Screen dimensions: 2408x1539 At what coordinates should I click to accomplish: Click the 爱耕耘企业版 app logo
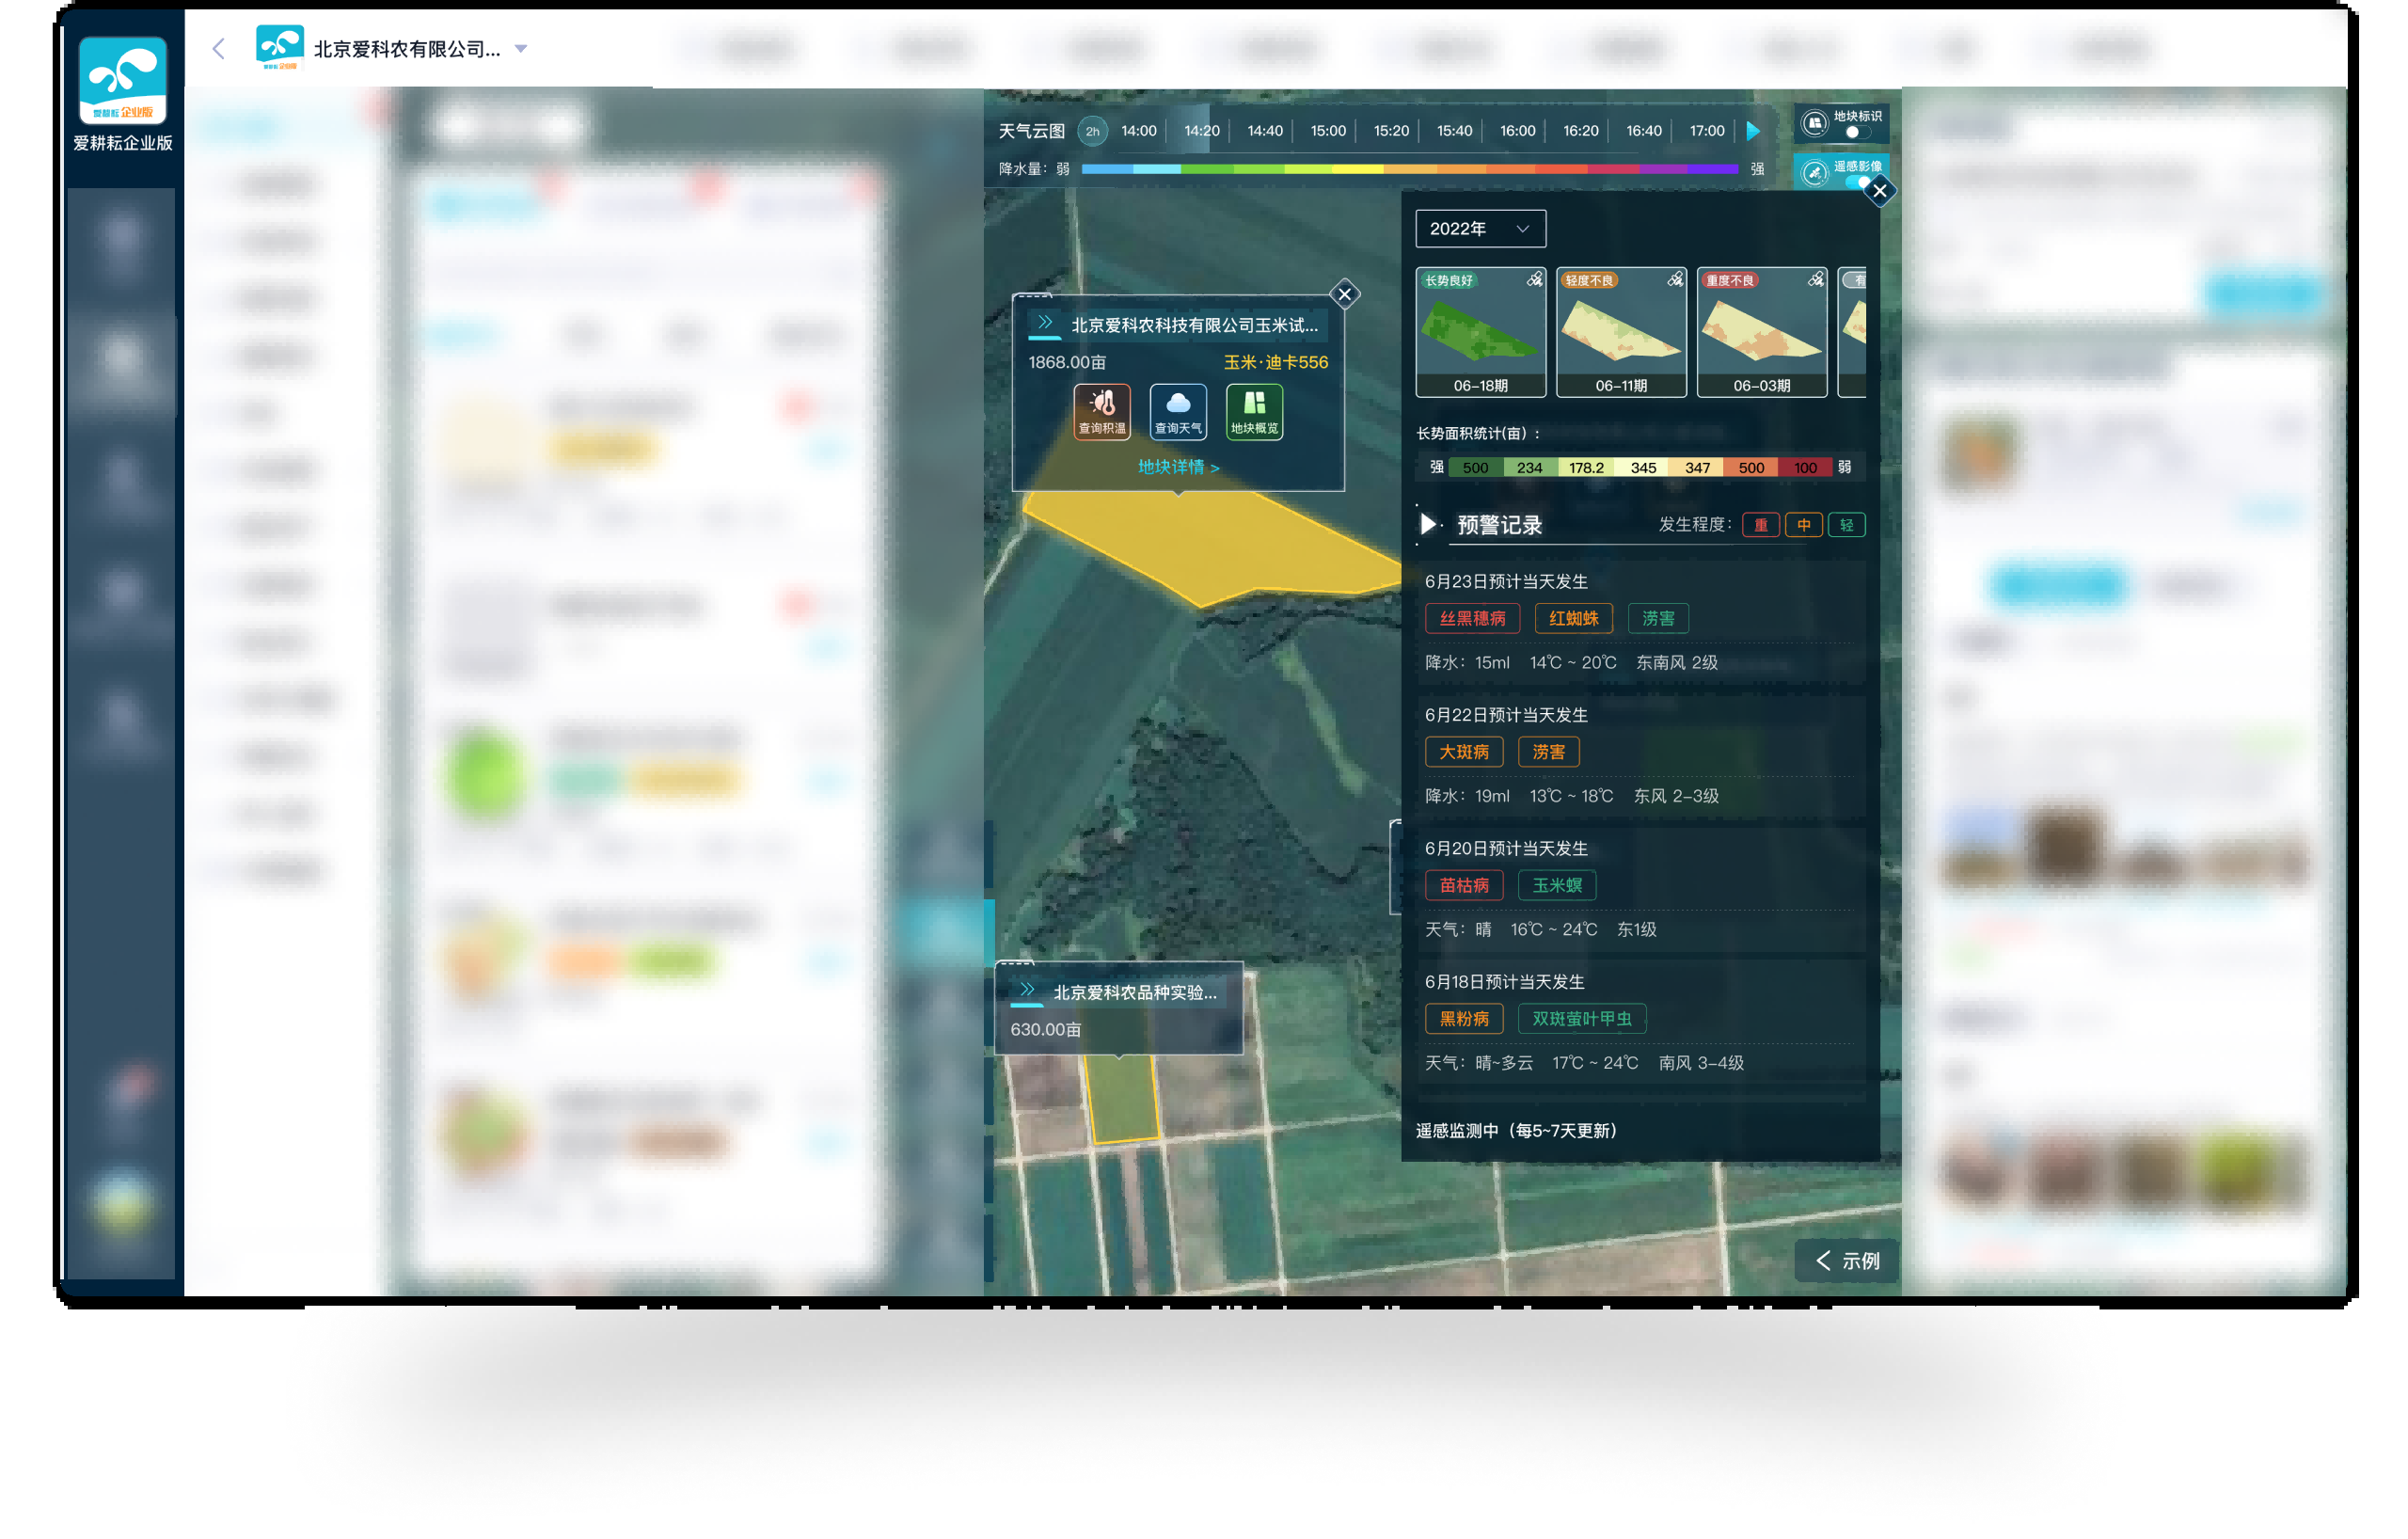pos(122,80)
